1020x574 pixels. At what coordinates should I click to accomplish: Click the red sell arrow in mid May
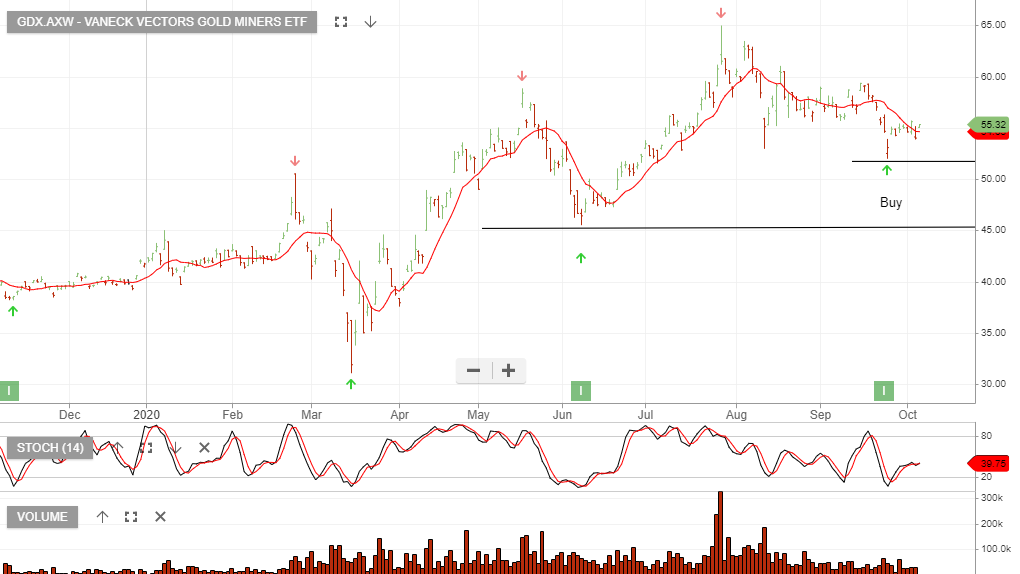pos(522,76)
